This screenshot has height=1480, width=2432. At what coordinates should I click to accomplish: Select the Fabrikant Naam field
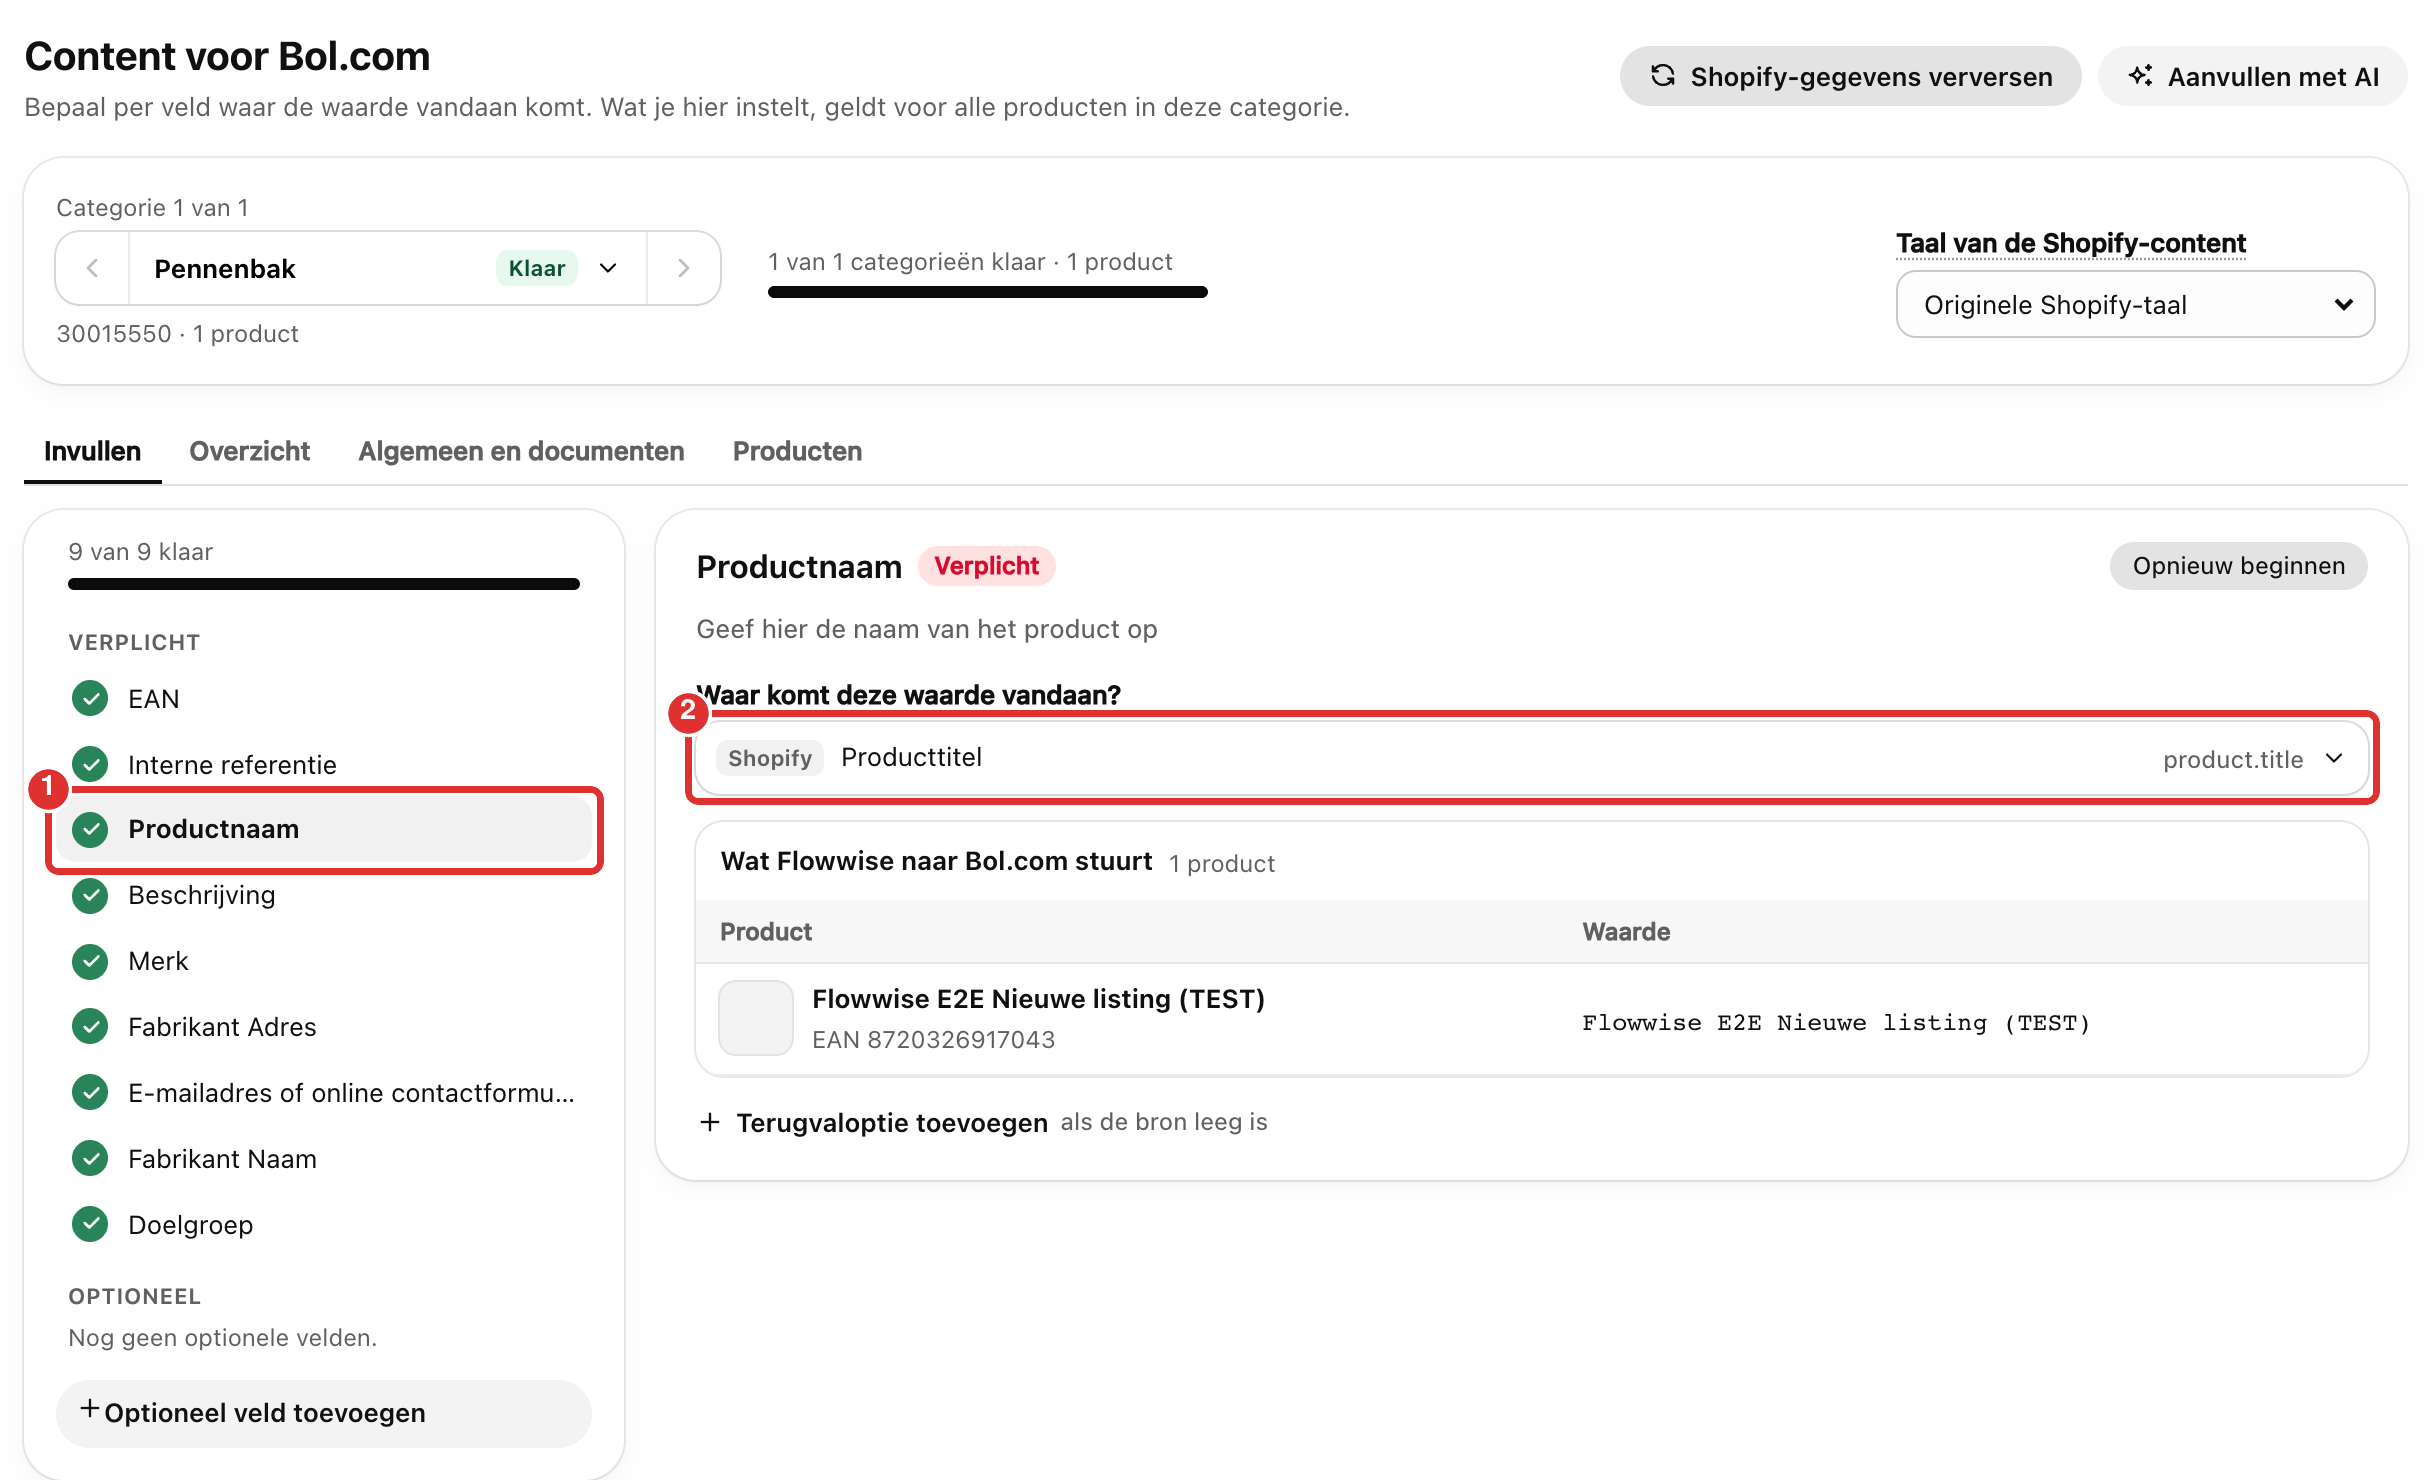click(323, 1158)
